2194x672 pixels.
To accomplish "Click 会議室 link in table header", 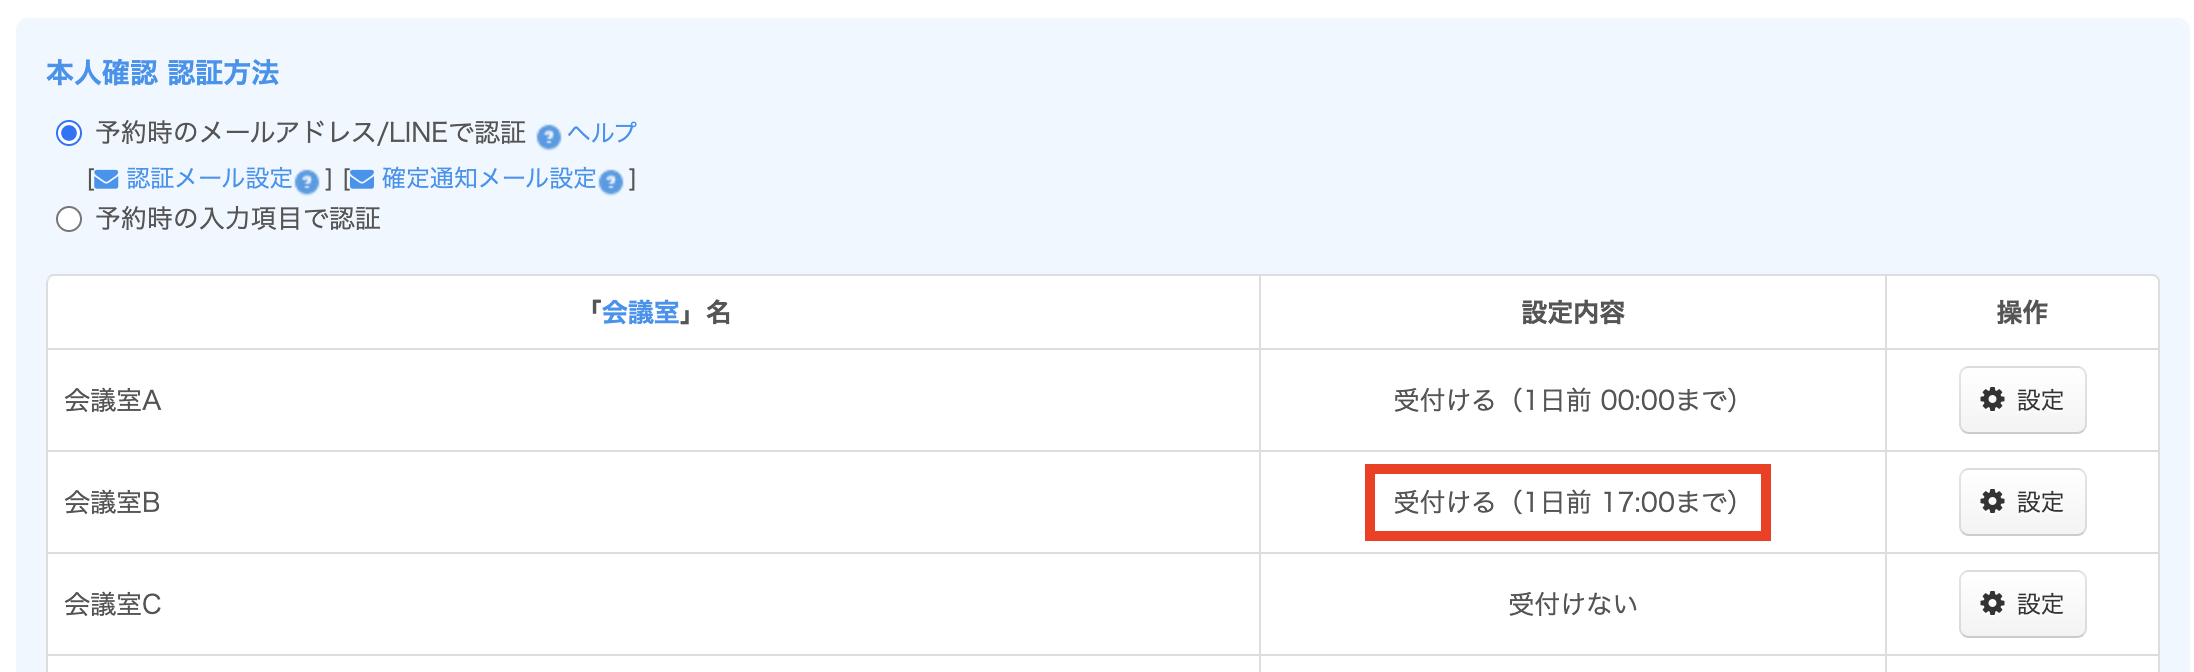I will pos(640,313).
